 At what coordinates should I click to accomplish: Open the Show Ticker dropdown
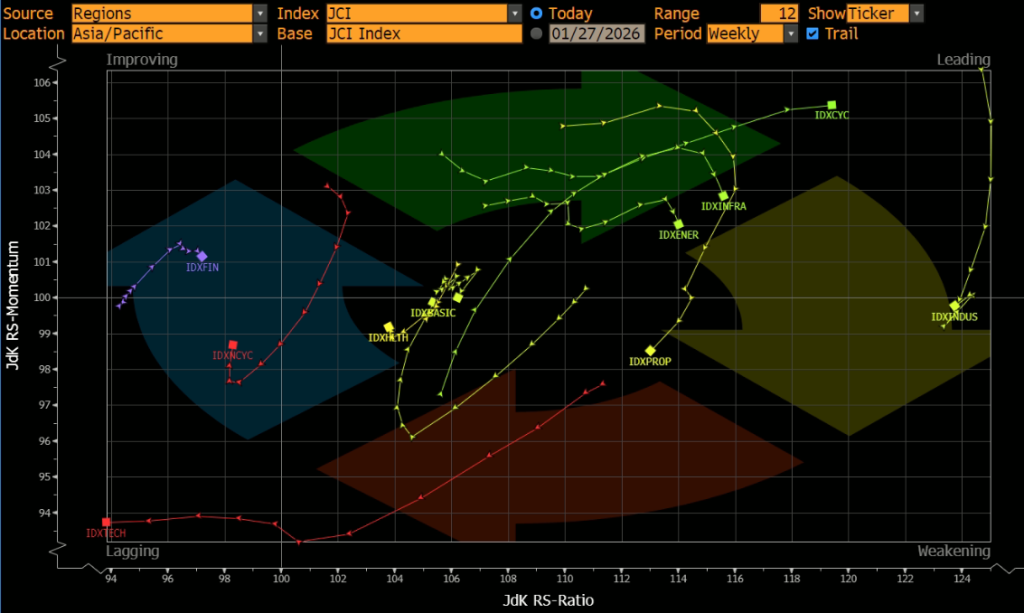[916, 14]
